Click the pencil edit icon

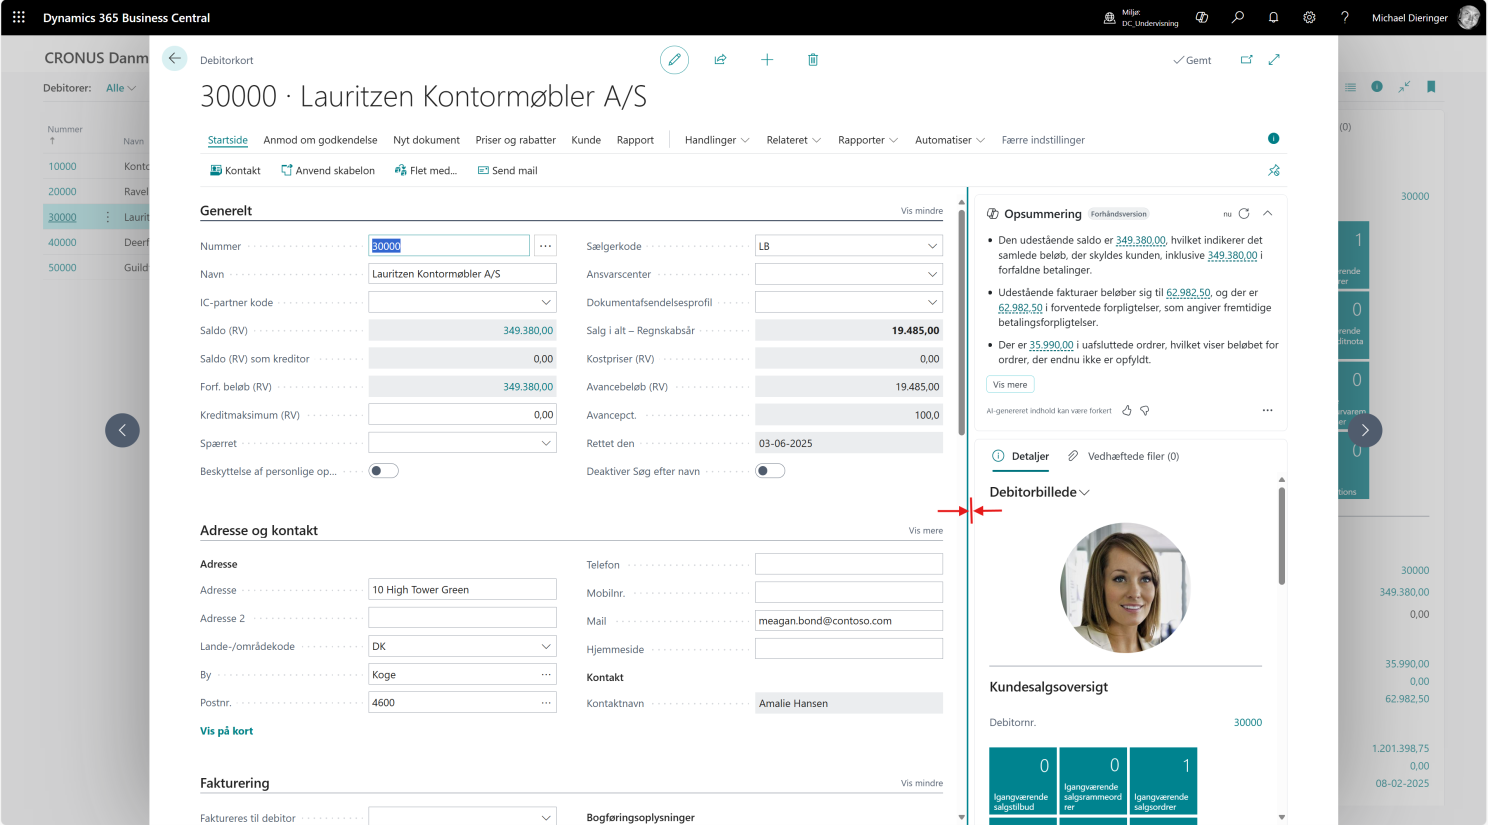click(674, 60)
